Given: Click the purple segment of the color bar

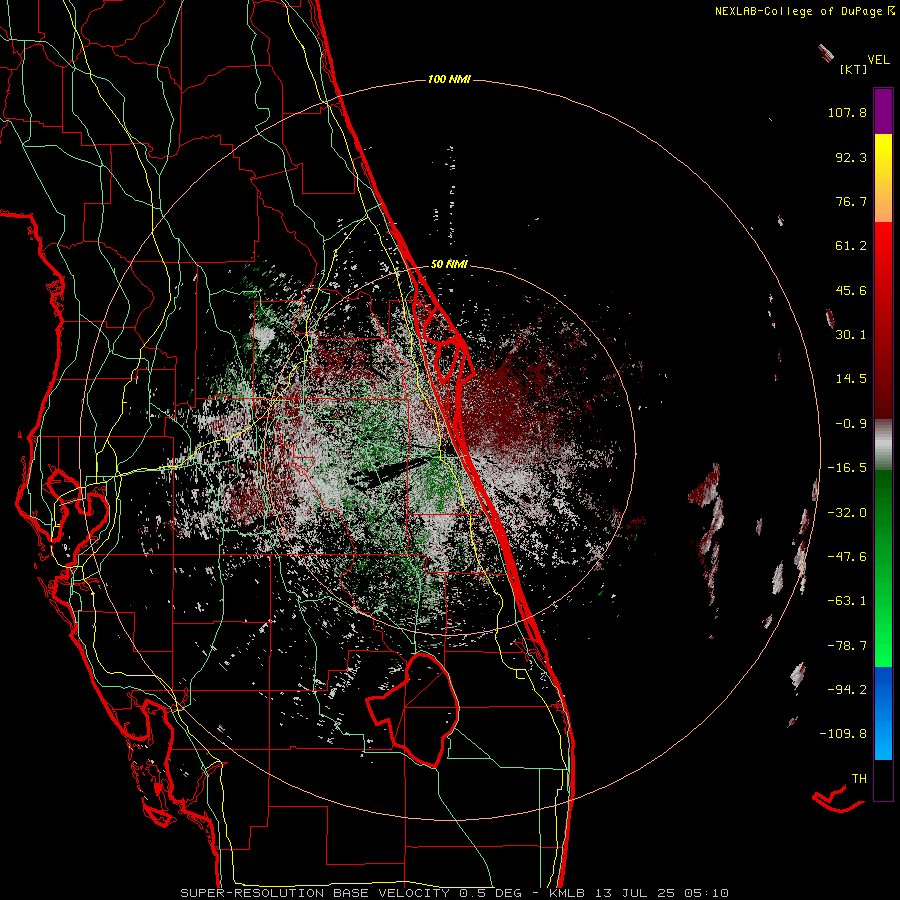Looking at the screenshot, I should (x=883, y=111).
